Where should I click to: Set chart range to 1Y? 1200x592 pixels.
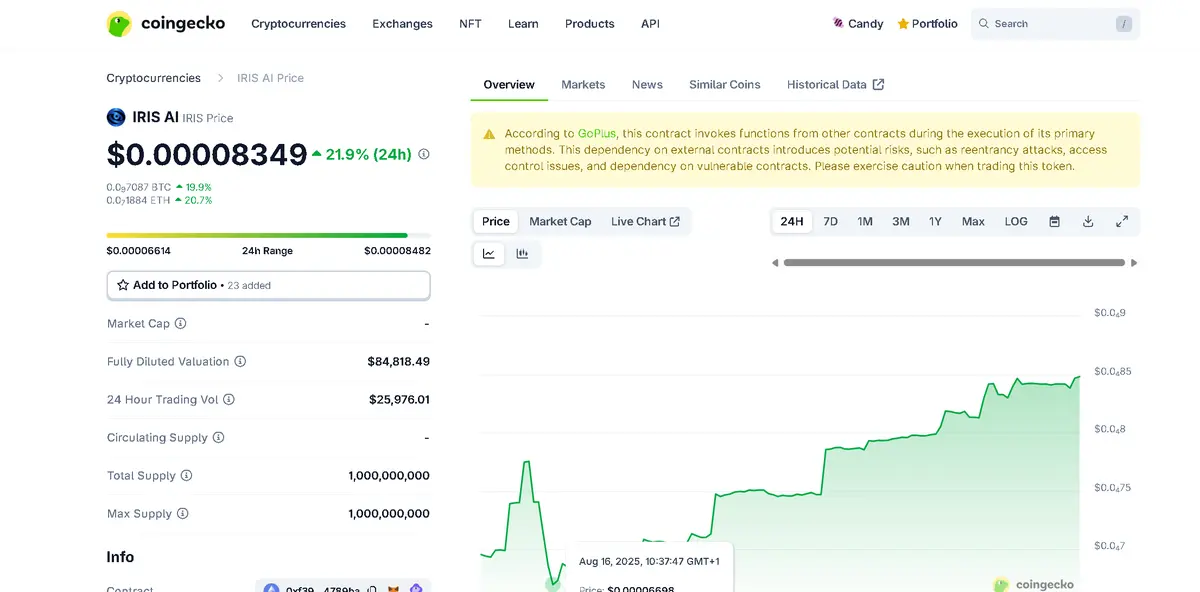pyautogui.click(x=935, y=221)
